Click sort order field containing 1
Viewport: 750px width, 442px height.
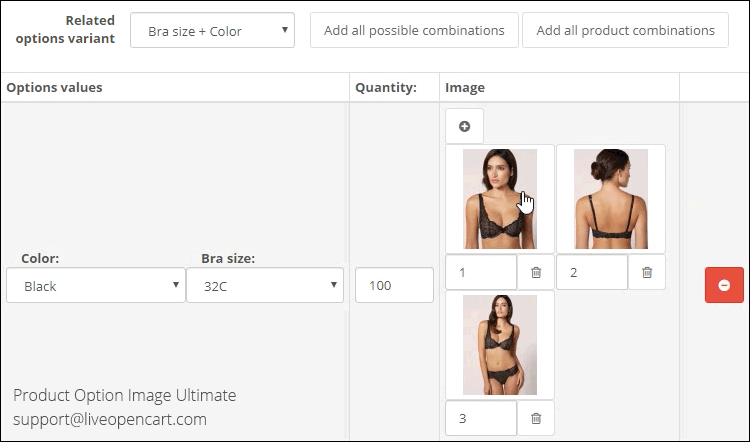[x=481, y=272]
